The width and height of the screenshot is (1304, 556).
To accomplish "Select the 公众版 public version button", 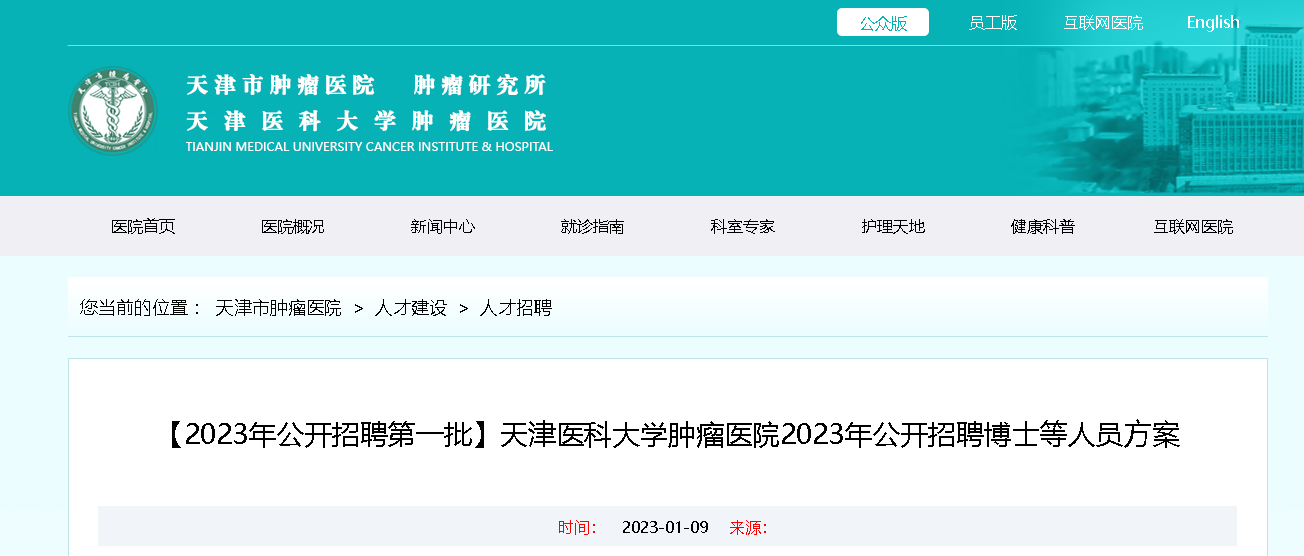I will (883, 23).
